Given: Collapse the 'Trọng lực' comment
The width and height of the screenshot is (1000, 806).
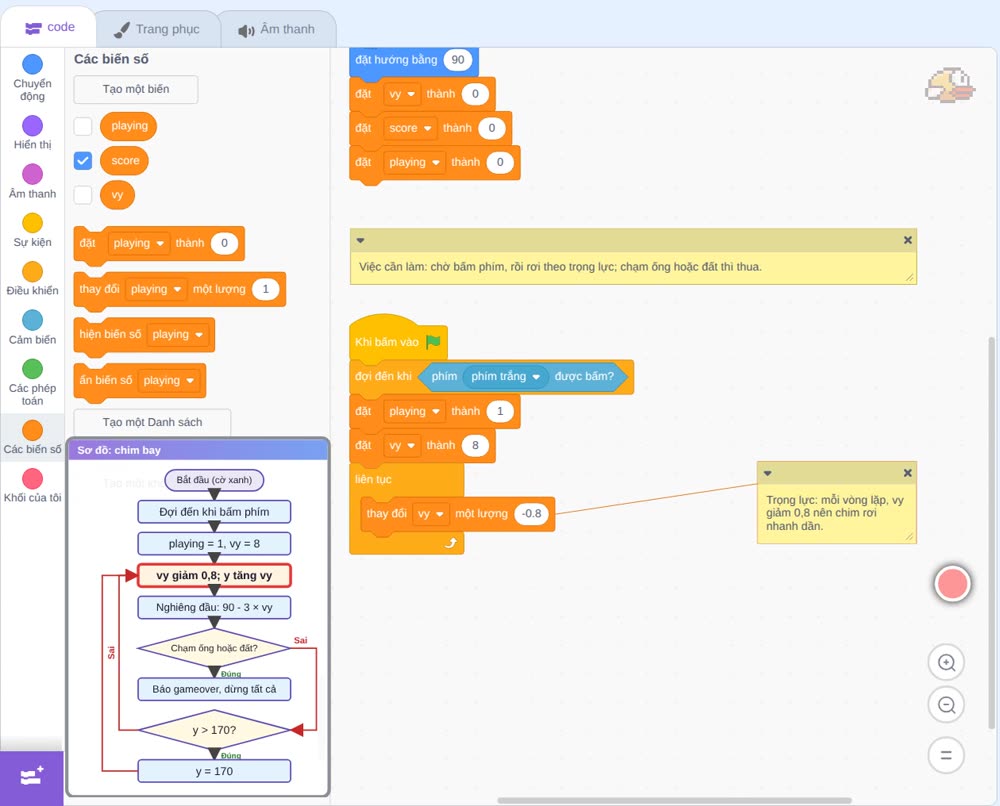Looking at the screenshot, I should pos(767,473).
